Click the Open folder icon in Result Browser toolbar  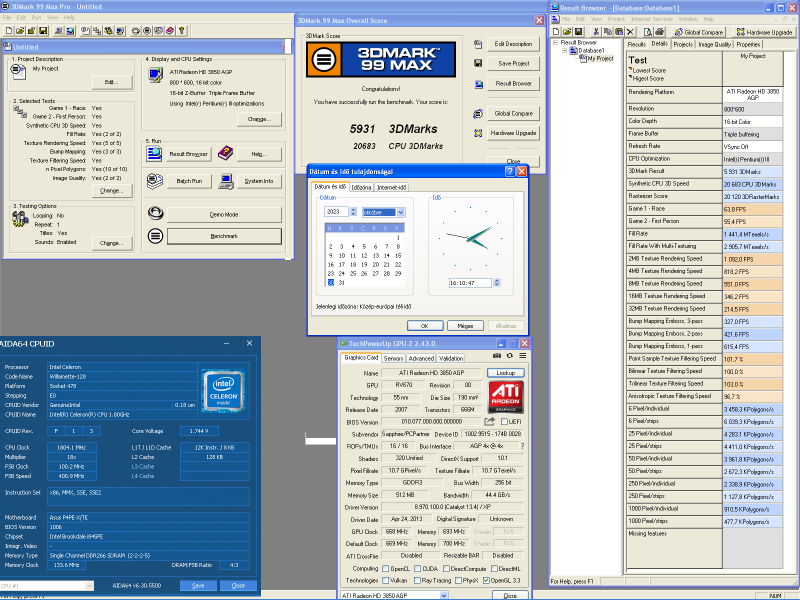(567, 32)
